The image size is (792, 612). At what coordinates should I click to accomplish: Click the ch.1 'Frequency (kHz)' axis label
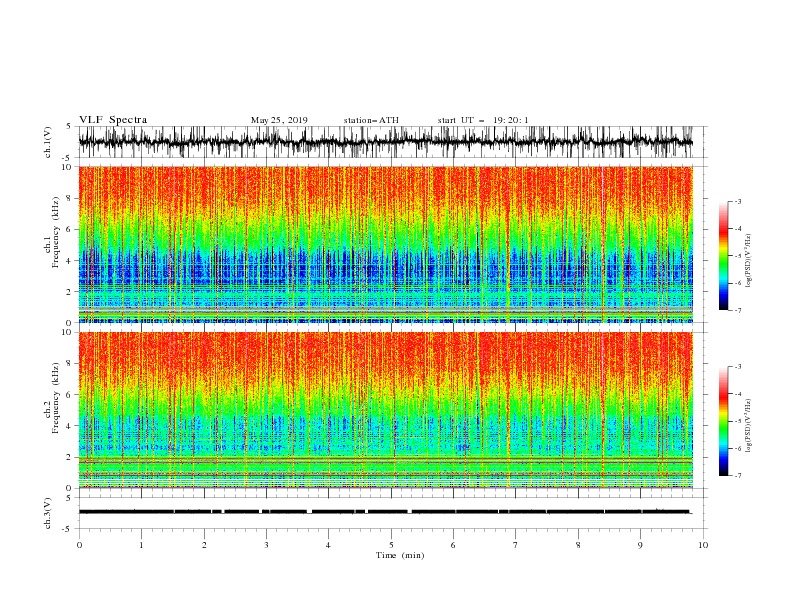pos(56,231)
